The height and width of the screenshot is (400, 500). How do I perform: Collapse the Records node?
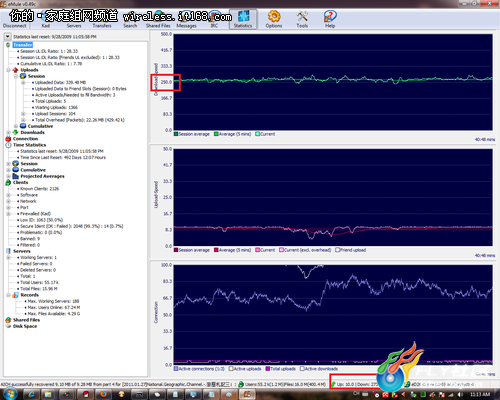pyautogui.click(x=8, y=295)
